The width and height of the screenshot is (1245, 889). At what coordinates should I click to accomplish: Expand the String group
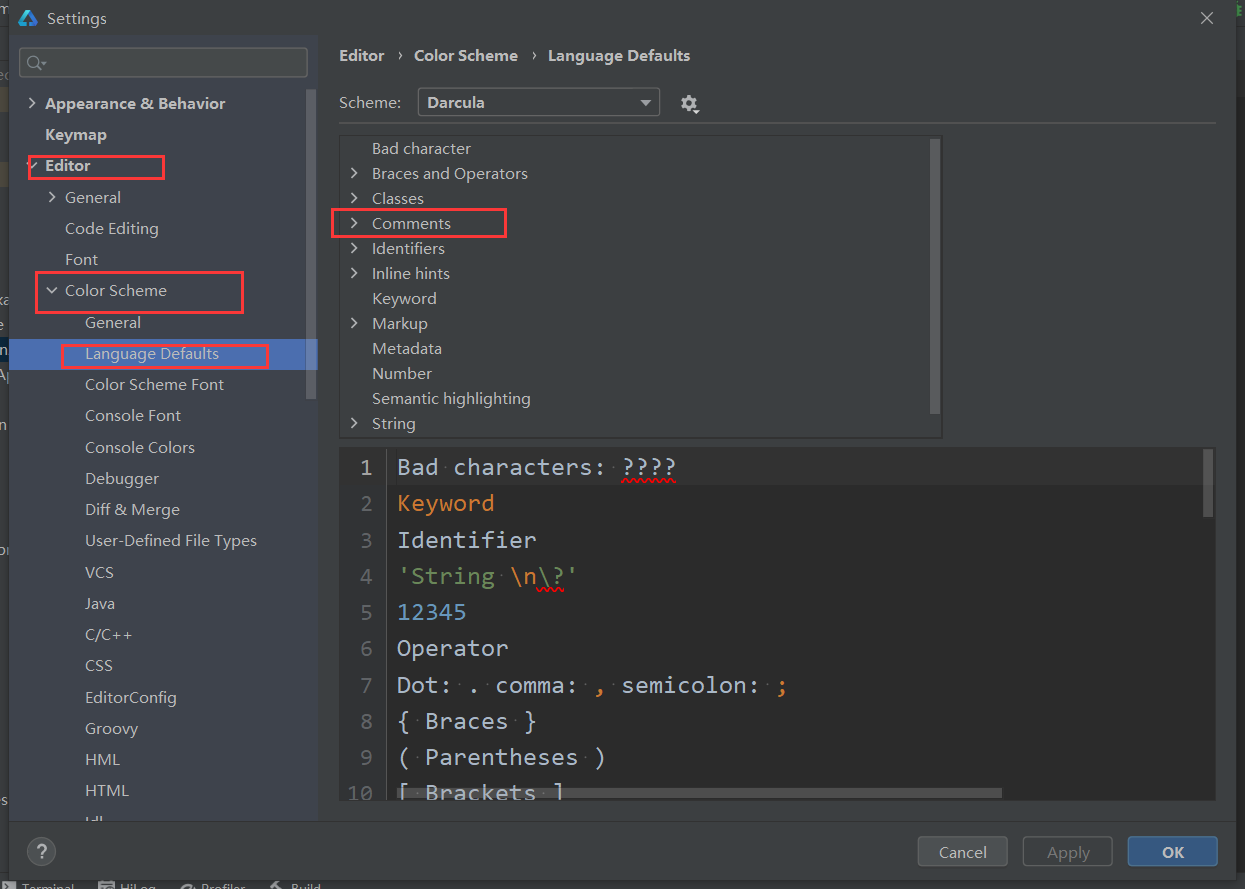[x=354, y=423]
